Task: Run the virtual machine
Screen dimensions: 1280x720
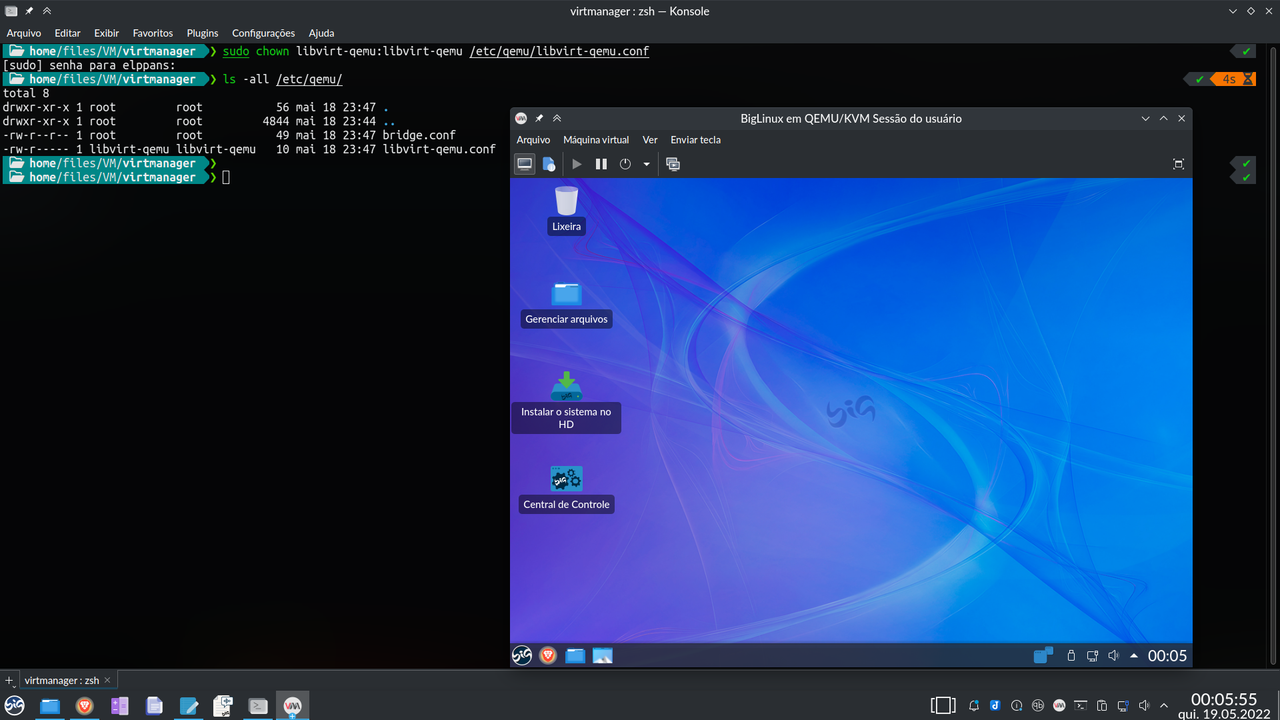Action: [577, 164]
